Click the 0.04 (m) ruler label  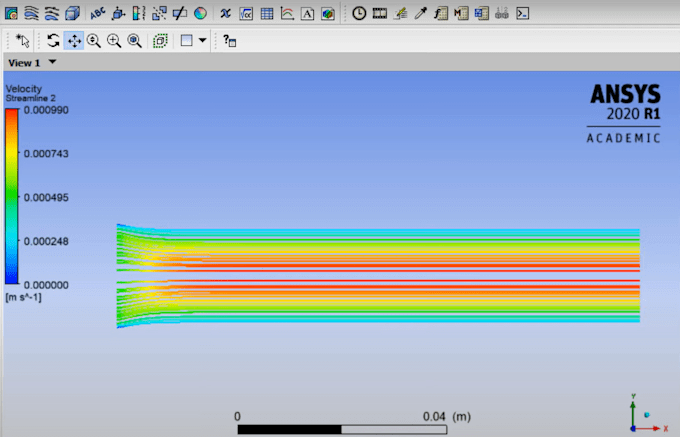click(x=447, y=417)
